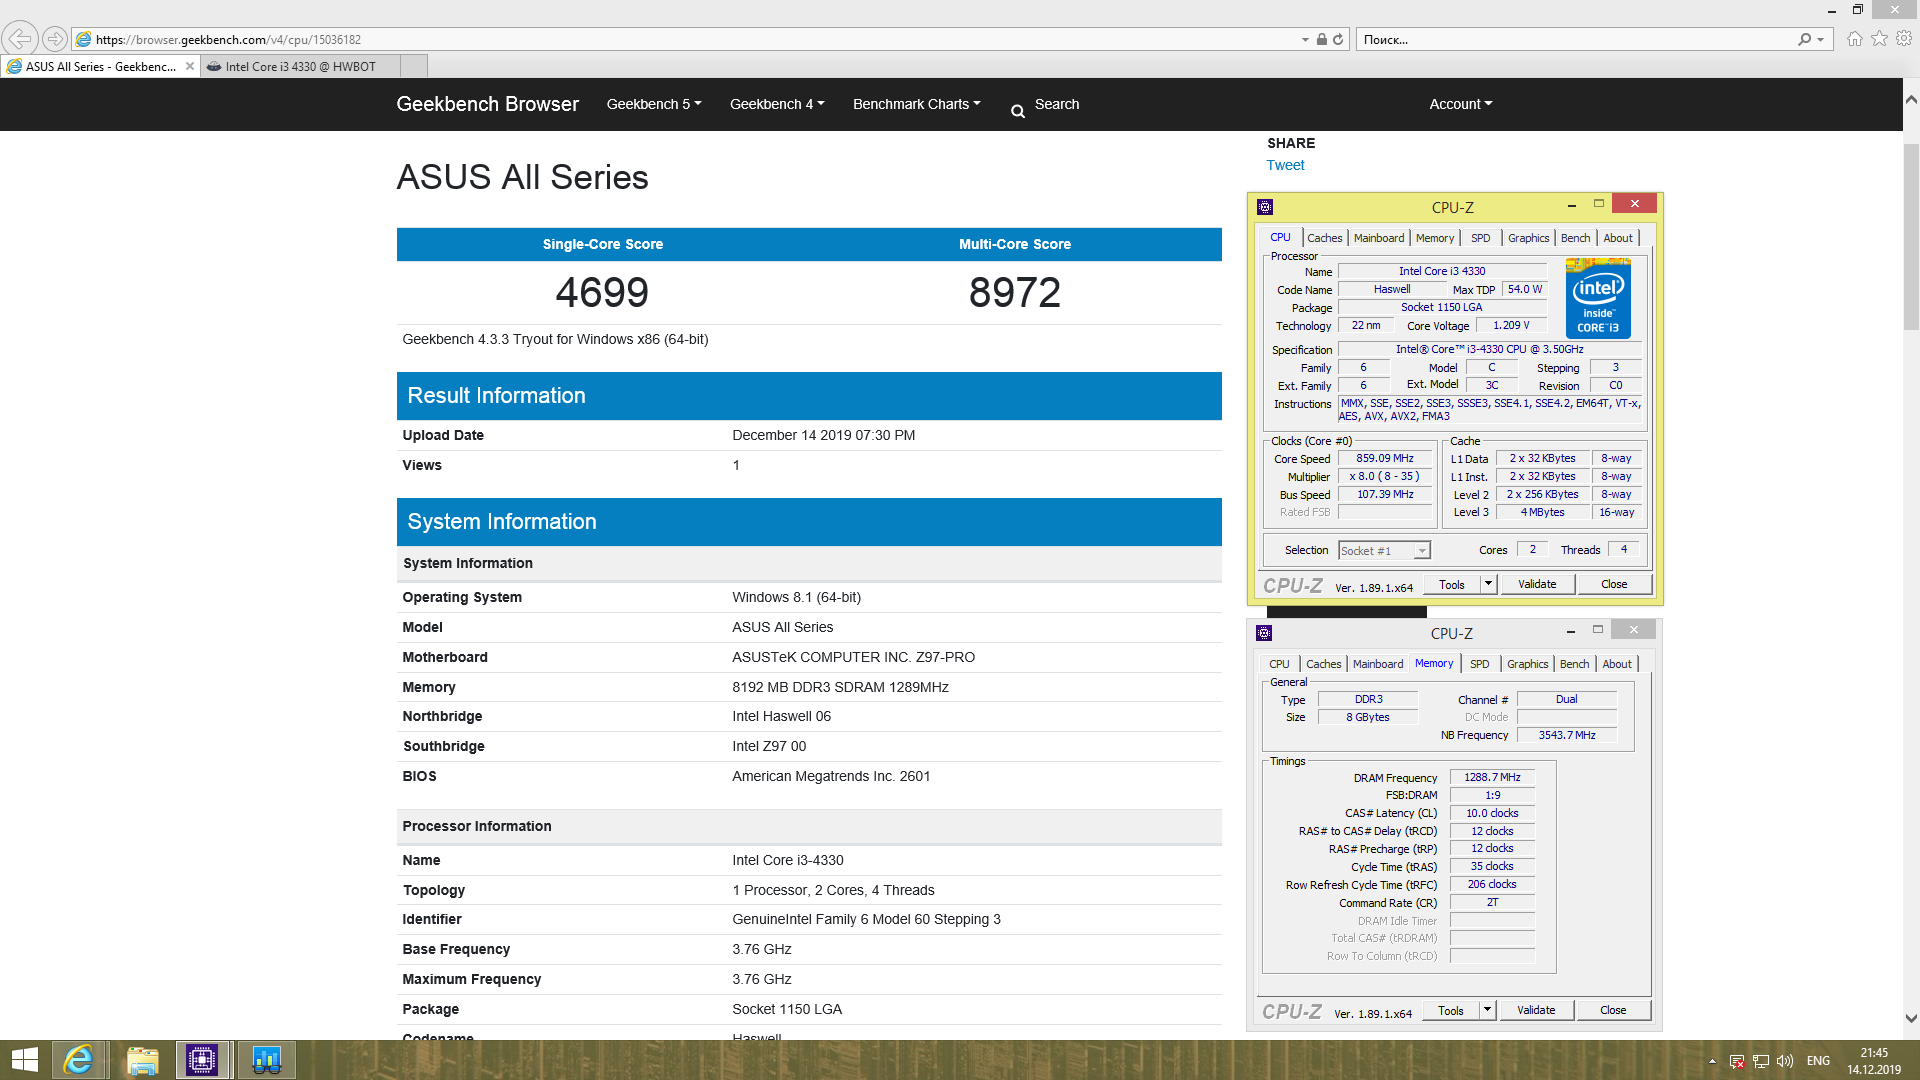Image resolution: width=1920 pixels, height=1080 pixels.
Task: Open the SPD tab in lower CPU-Z
Action: click(x=1480, y=664)
